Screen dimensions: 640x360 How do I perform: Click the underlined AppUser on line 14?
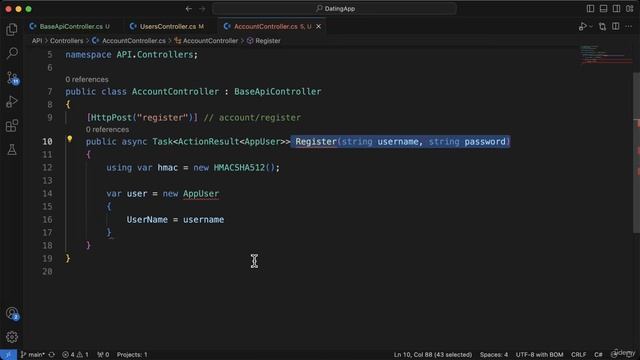click(x=201, y=193)
